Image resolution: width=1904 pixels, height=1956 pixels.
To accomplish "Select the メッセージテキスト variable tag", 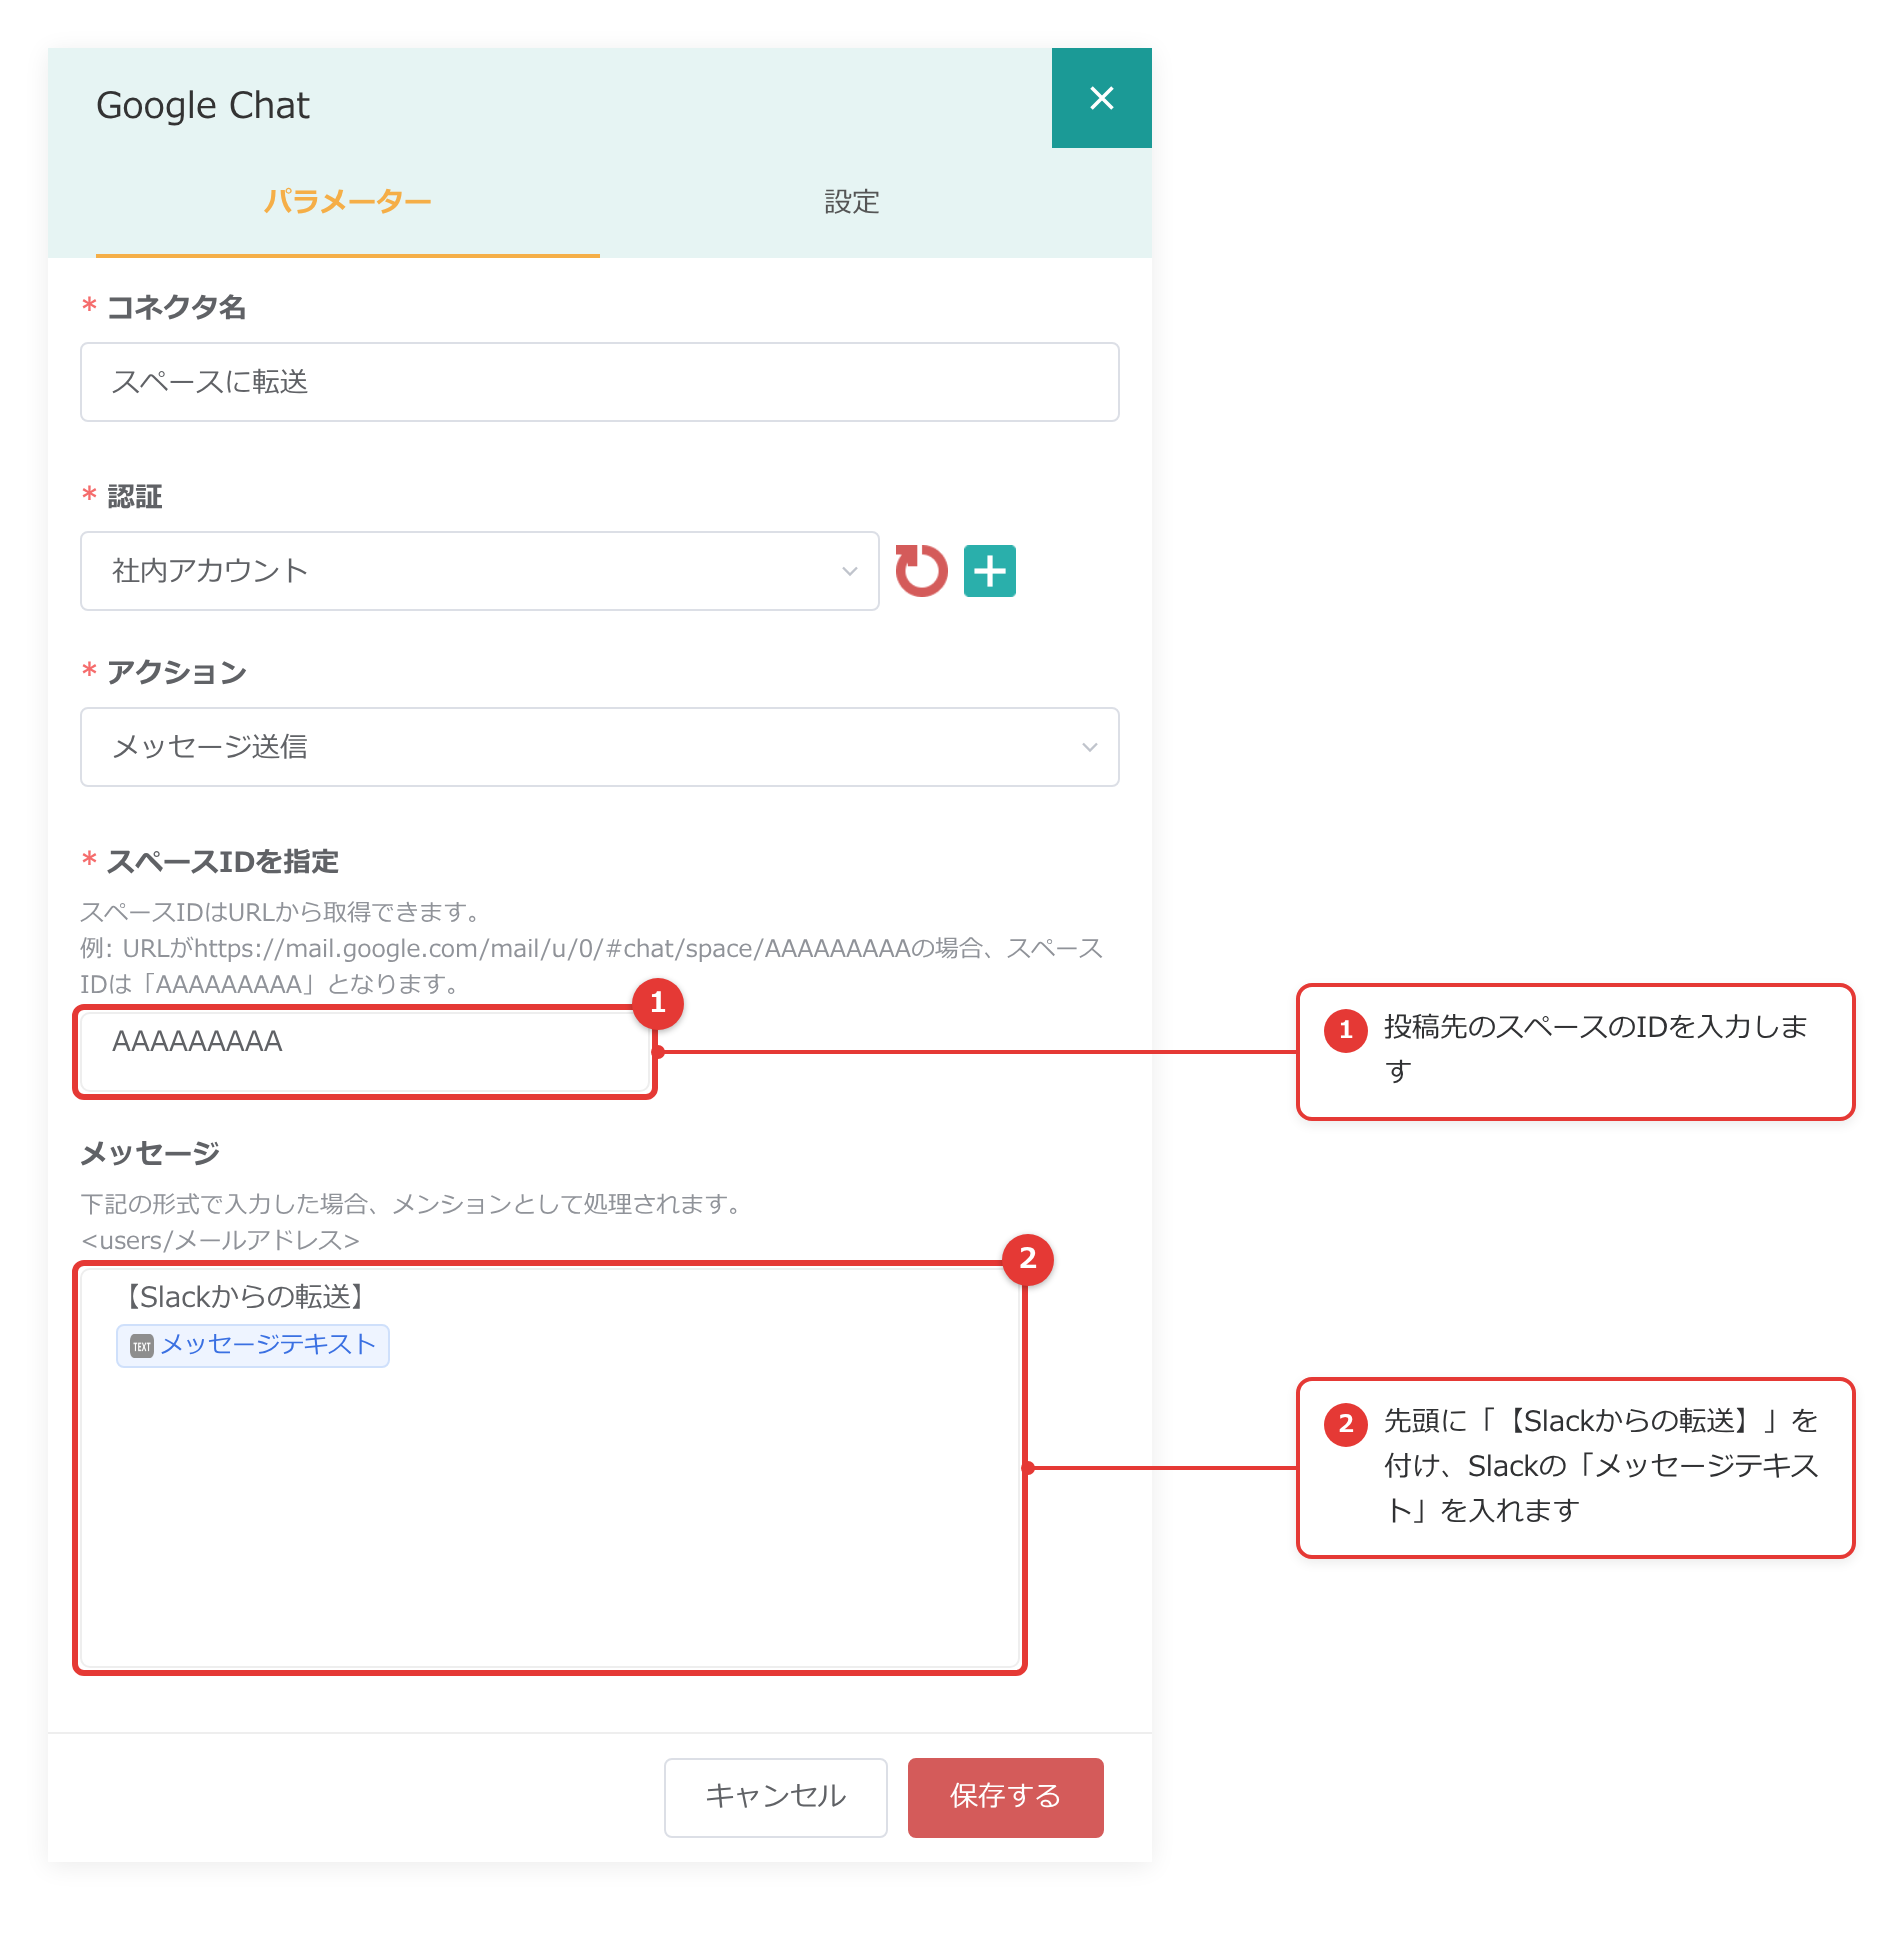I will click(x=253, y=1345).
